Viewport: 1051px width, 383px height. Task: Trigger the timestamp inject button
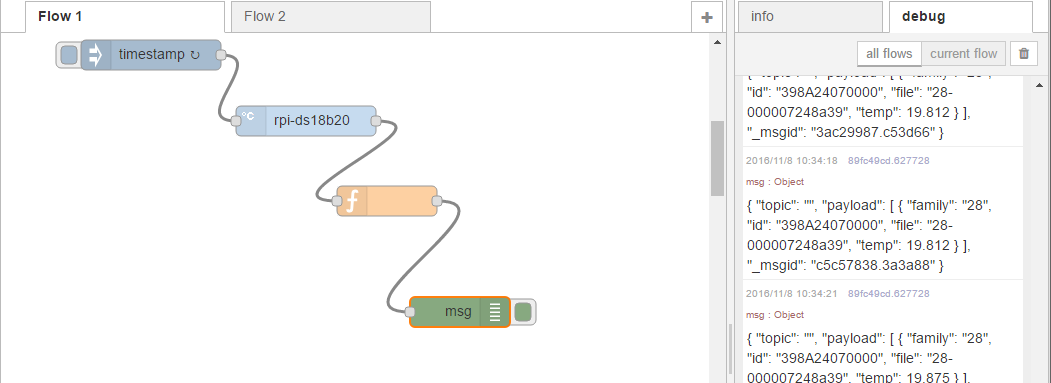point(68,55)
